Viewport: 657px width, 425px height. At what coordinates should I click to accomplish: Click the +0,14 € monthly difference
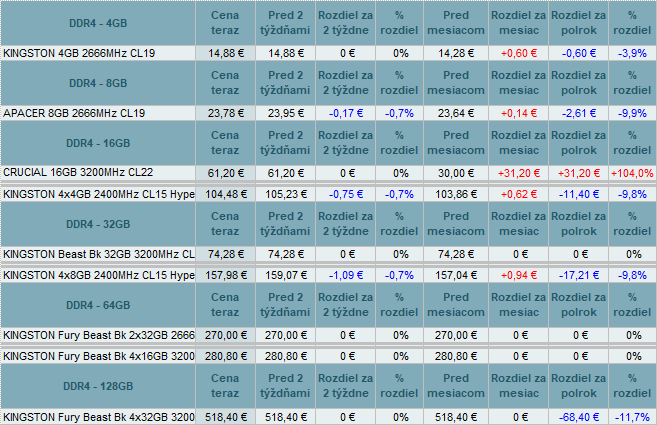pyautogui.click(x=519, y=113)
